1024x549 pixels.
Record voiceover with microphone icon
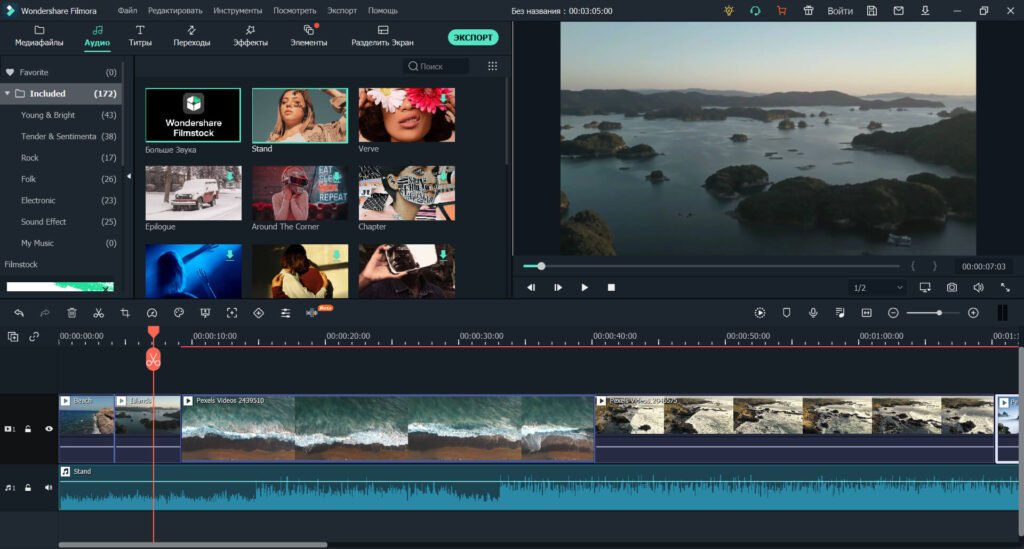point(813,313)
